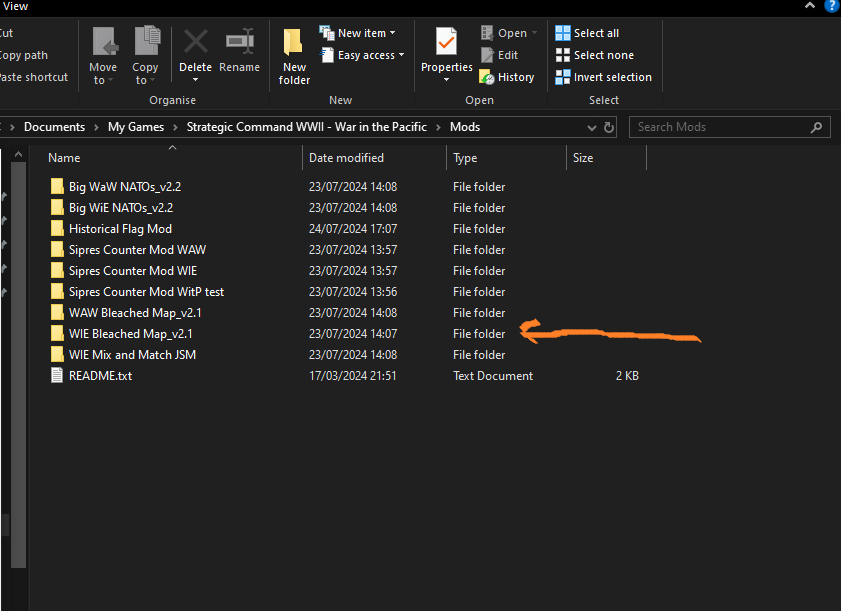Go to My Games in the address bar
This screenshot has height=611, width=841.
tap(136, 127)
